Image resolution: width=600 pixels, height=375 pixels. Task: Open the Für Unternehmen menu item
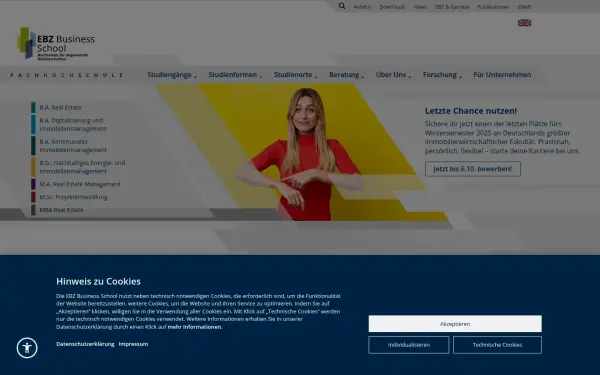tap(502, 75)
